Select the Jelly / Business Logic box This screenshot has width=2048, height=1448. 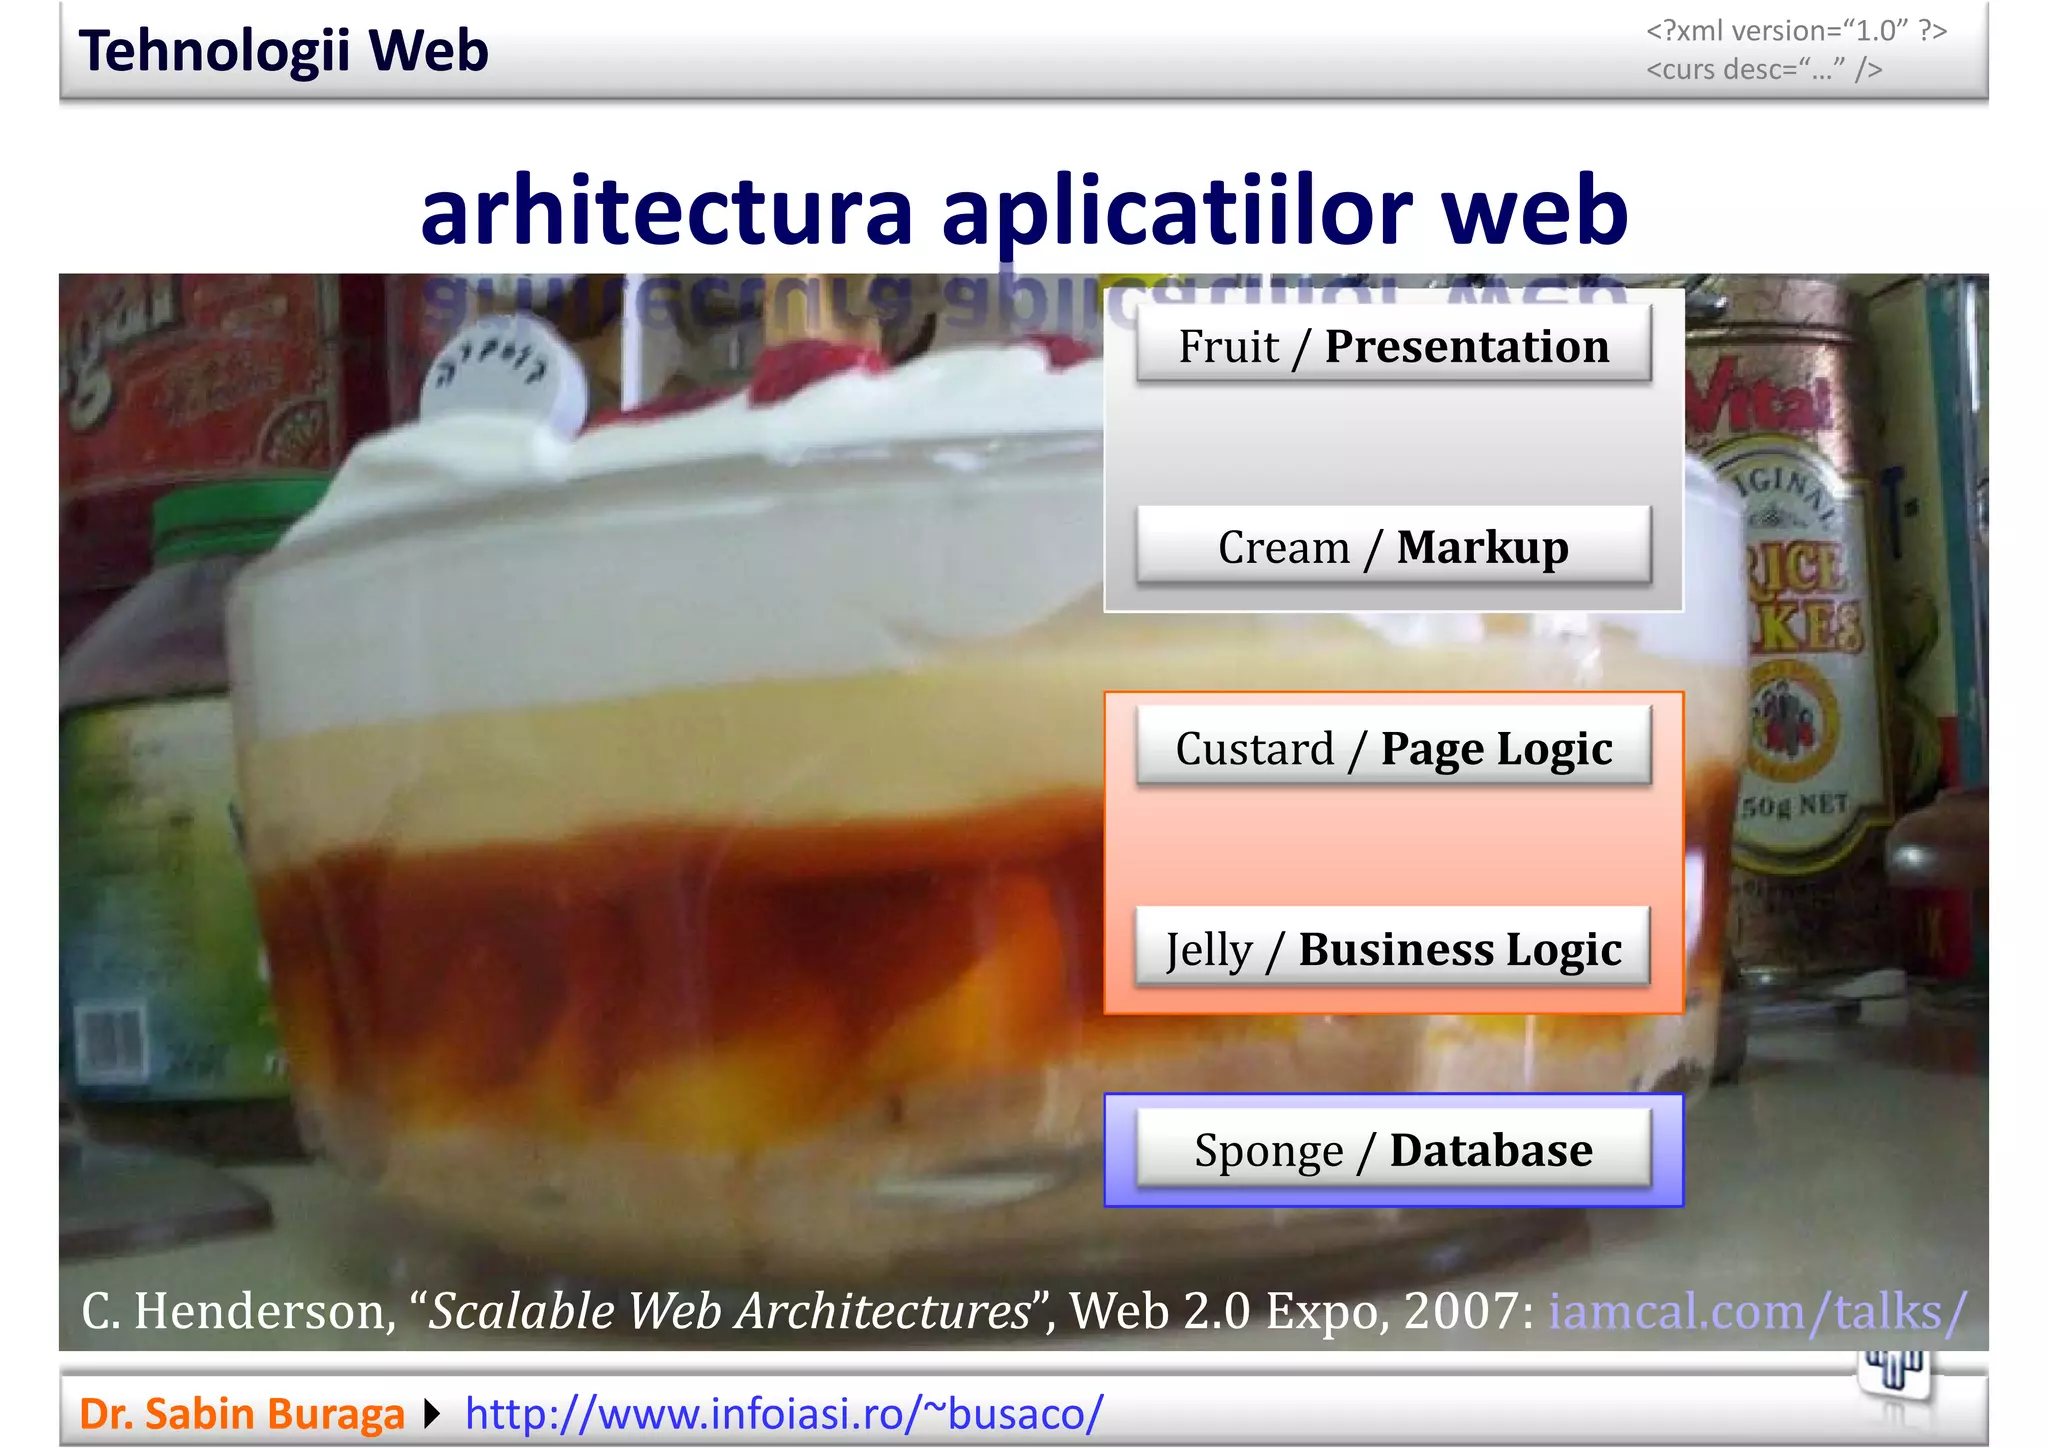[x=1393, y=948]
